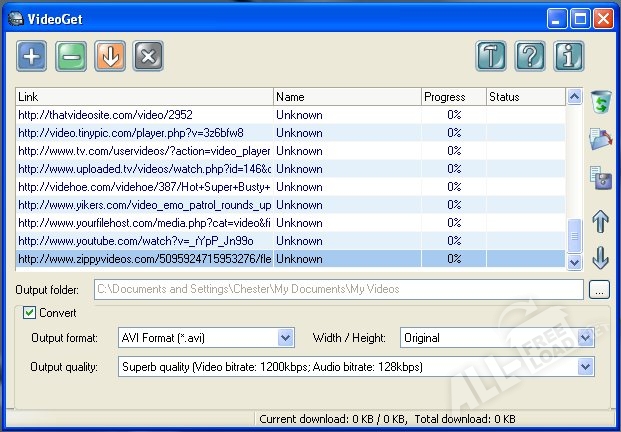Screen dimensions: 621x432
Task: Click the gray X stop button
Action: pyautogui.click(x=148, y=56)
